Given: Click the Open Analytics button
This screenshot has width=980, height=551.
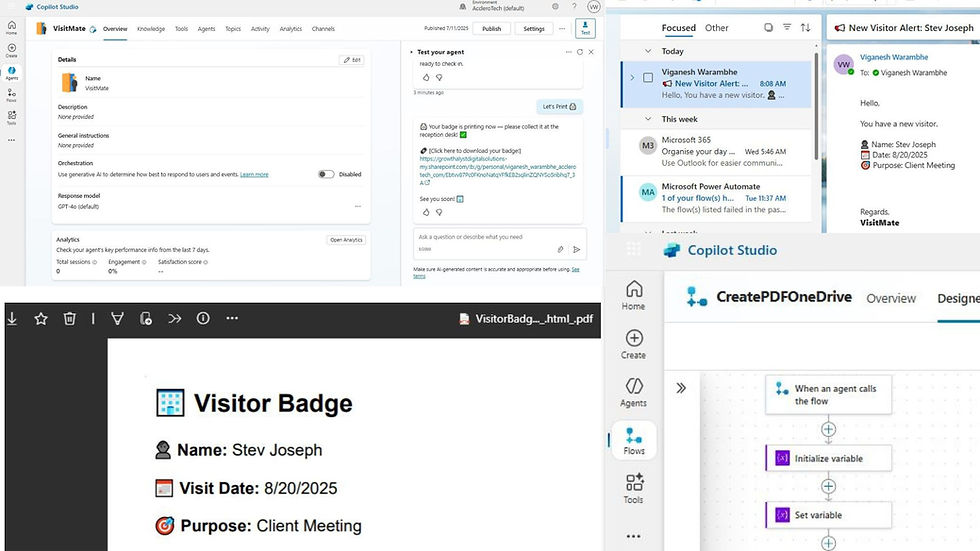Looking at the screenshot, I should (346, 240).
